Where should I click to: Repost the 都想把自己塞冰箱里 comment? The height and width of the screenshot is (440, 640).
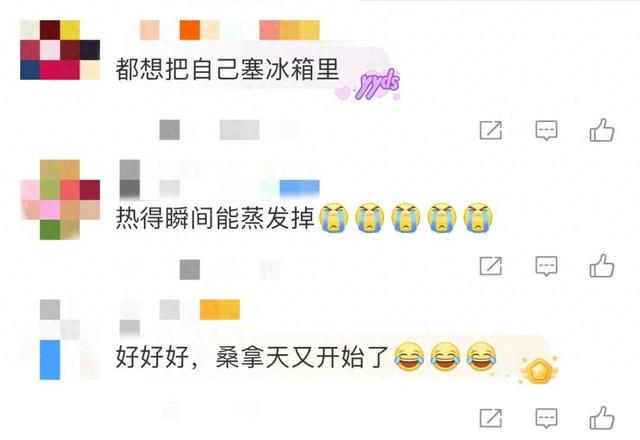point(490,131)
